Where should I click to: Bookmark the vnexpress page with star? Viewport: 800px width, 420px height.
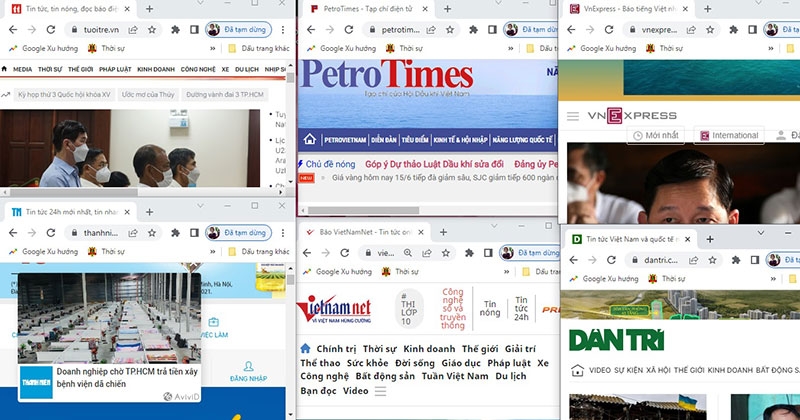point(710,30)
